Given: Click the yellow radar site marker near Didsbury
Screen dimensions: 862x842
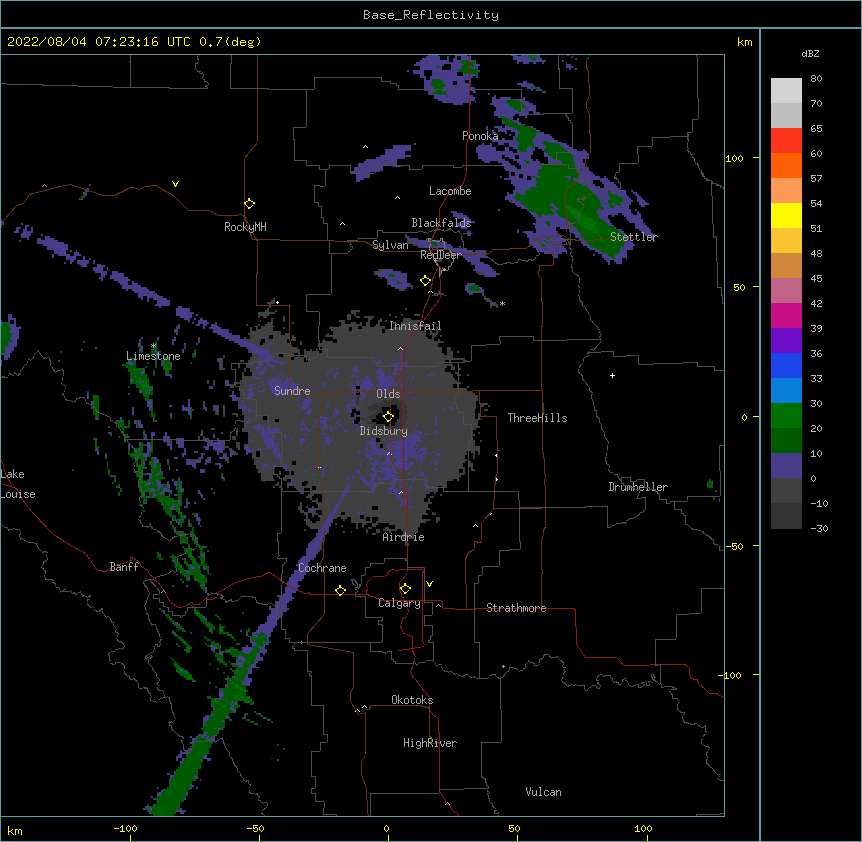Looking at the screenshot, I should (x=388, y=416).
